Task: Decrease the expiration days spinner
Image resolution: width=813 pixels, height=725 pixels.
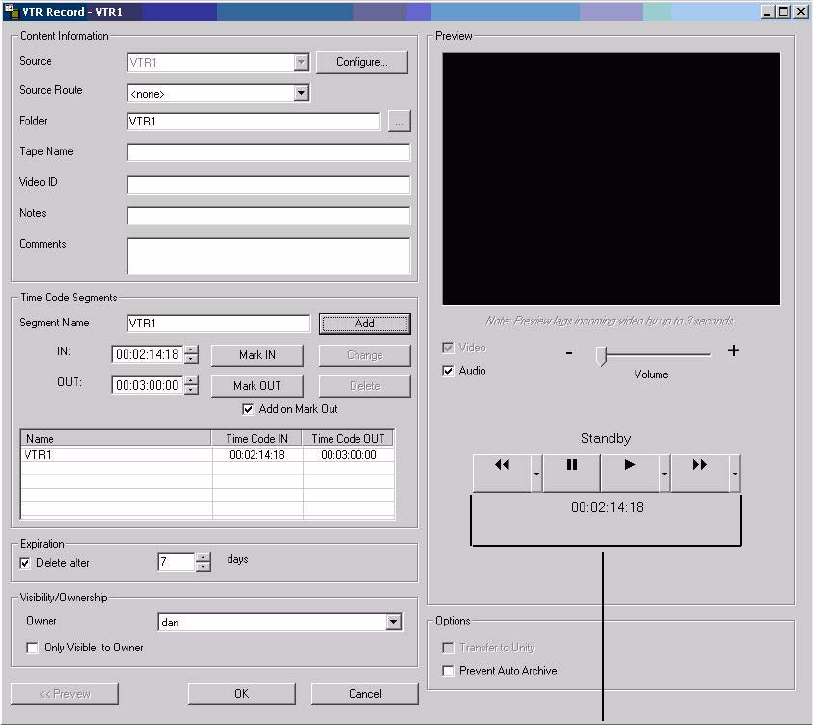Action: click(203, 567)
